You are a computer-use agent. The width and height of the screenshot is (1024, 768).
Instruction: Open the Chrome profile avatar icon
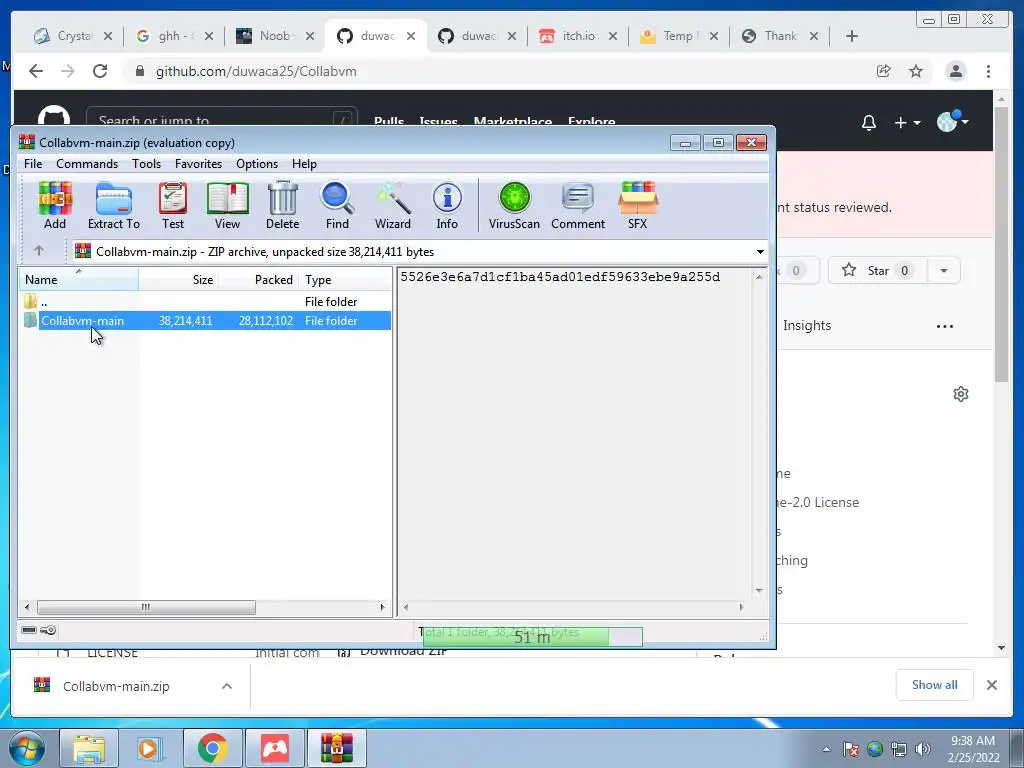[955, 71]
